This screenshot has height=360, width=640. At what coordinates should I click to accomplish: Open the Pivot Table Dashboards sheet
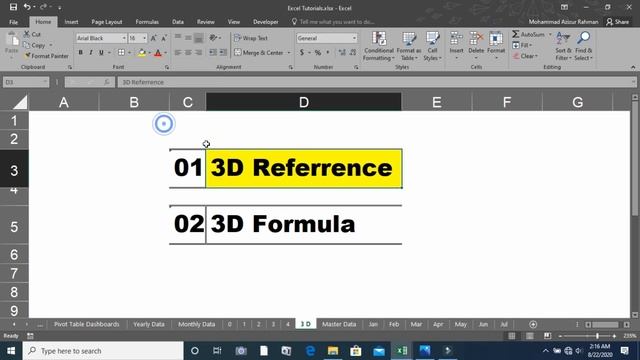[x=87, y=324]
